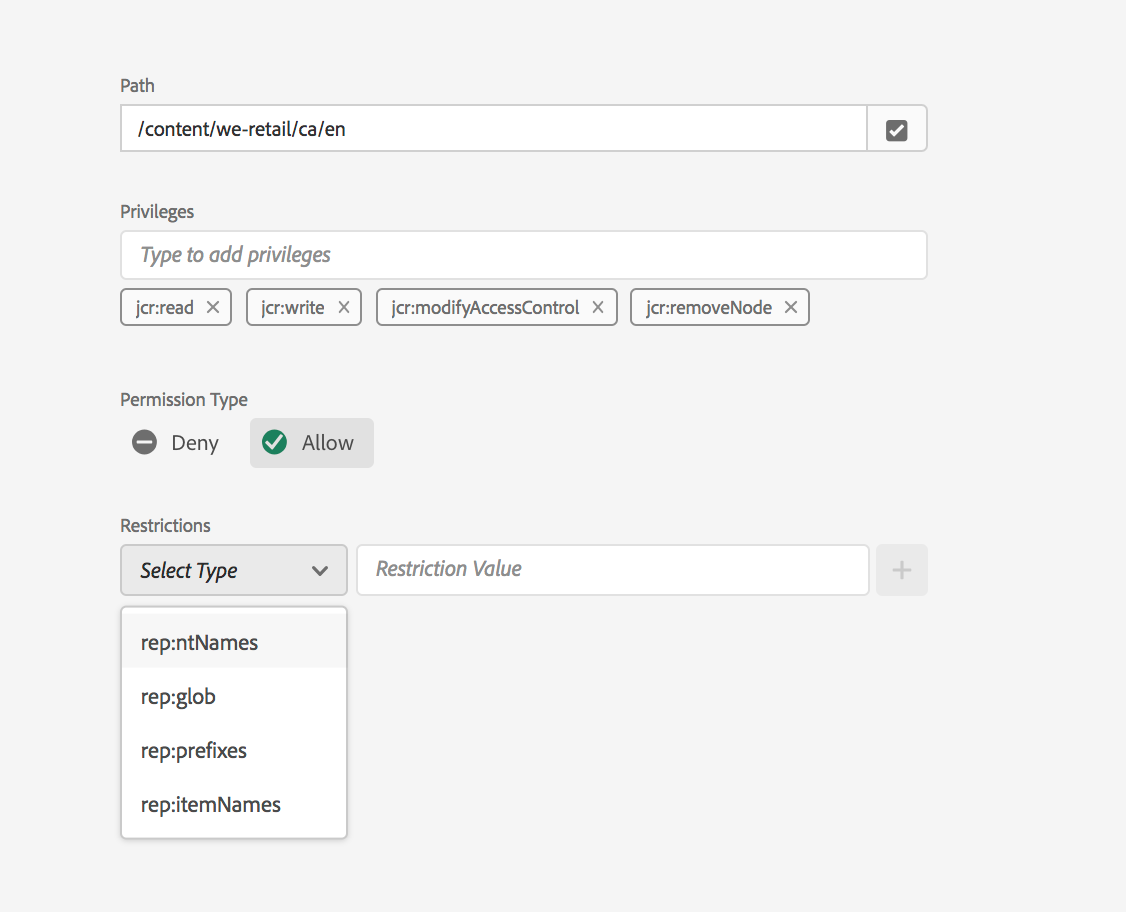The image size is (1126, 912).
Task: Pick rep:prefixes from the dropdown list
Action: click(x=194, y=751)
